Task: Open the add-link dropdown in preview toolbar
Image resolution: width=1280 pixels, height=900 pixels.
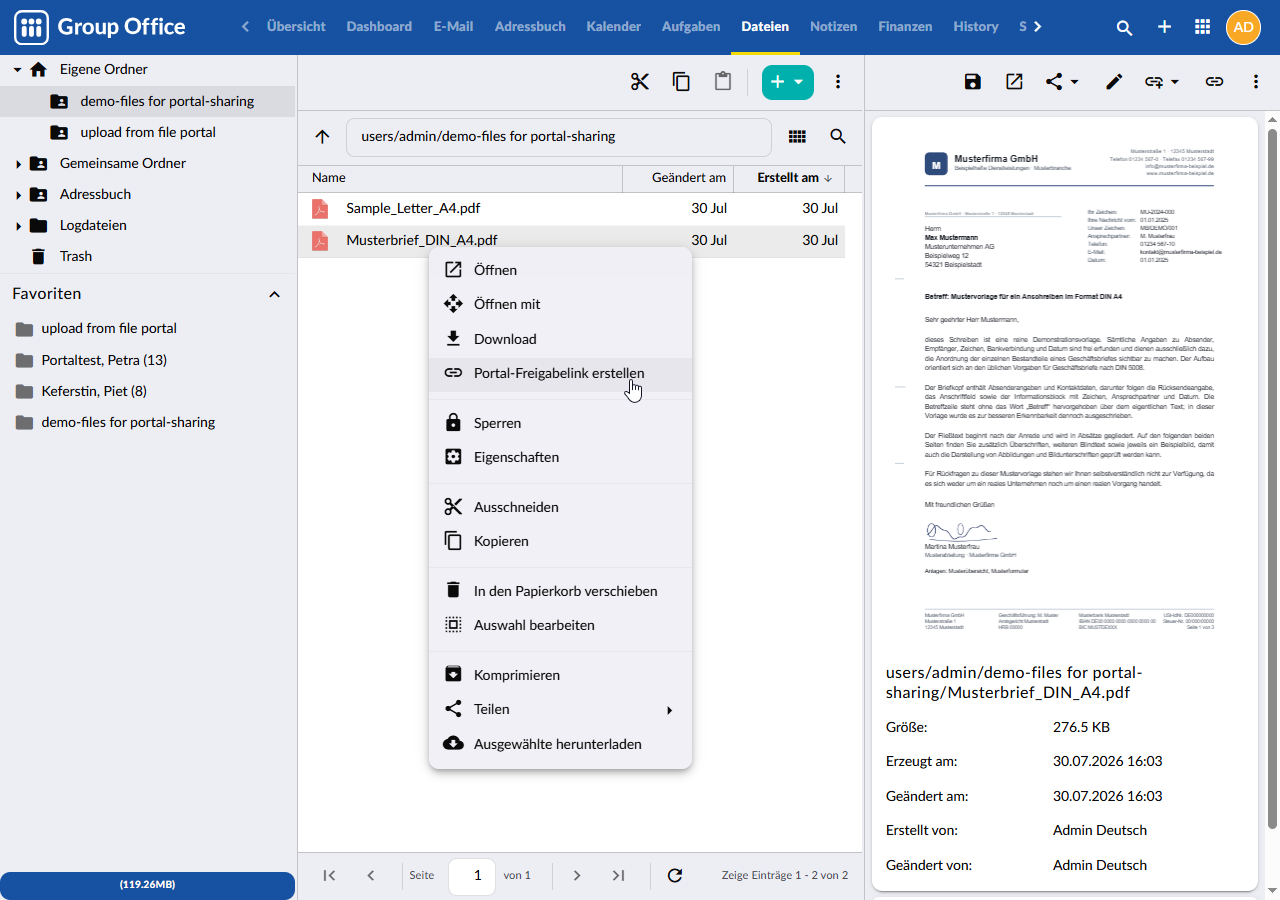Action: click(1162, 82)
